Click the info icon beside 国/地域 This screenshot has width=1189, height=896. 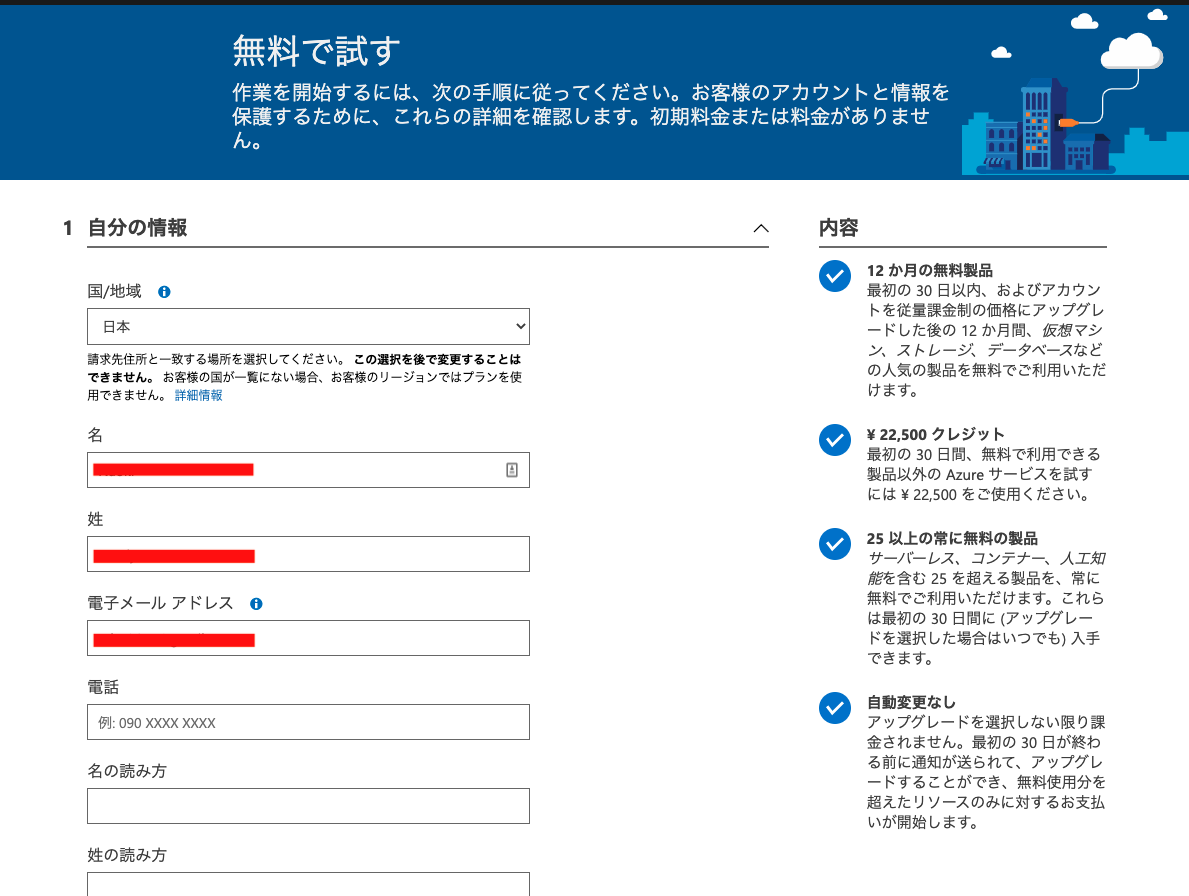tap(164, 291)
